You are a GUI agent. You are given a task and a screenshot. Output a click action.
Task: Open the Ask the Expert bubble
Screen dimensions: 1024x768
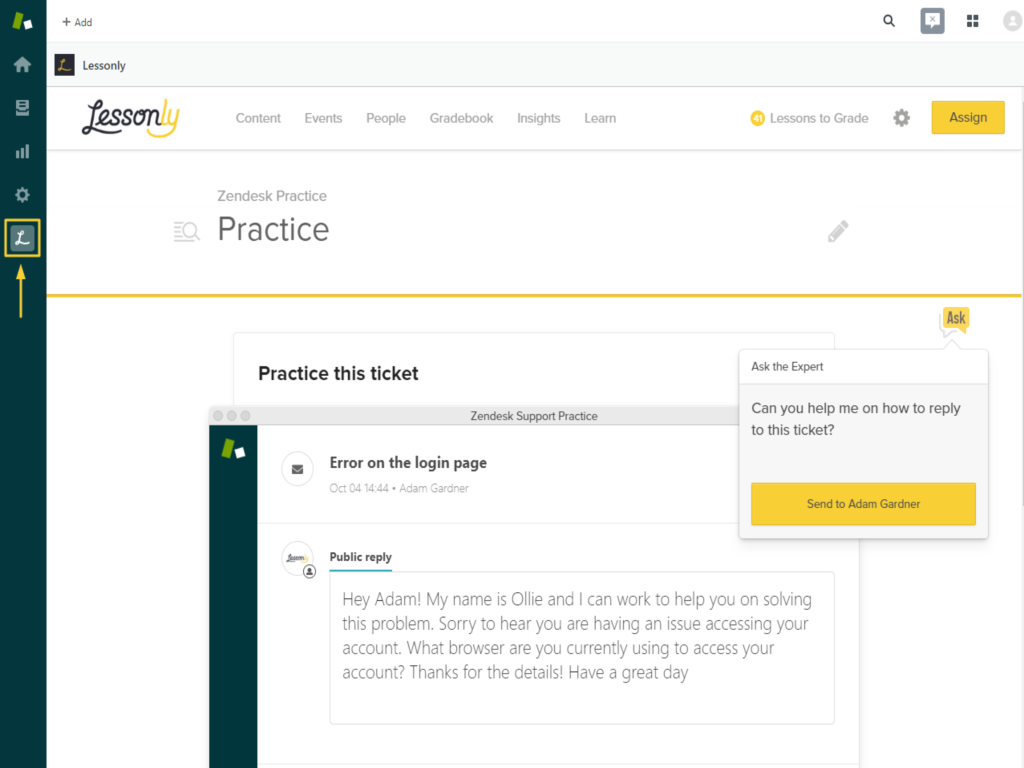coord(955,320)
